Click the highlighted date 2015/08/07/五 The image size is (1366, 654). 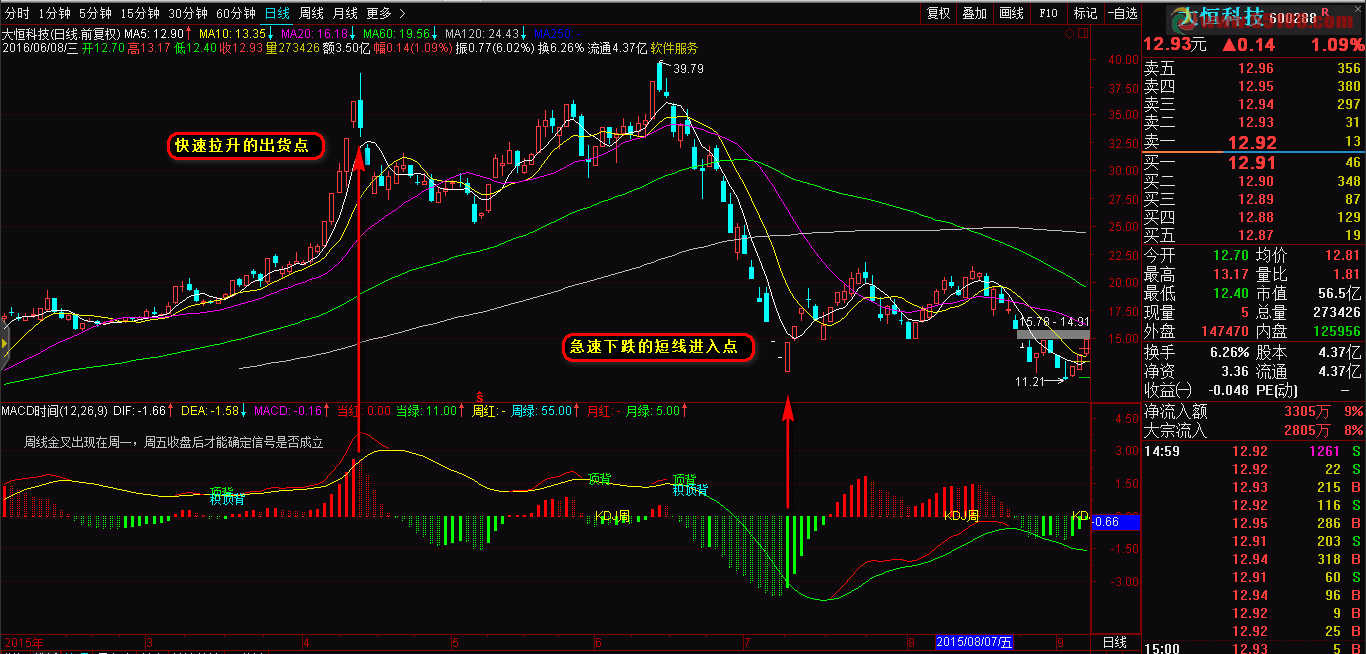tap(975, 641)
